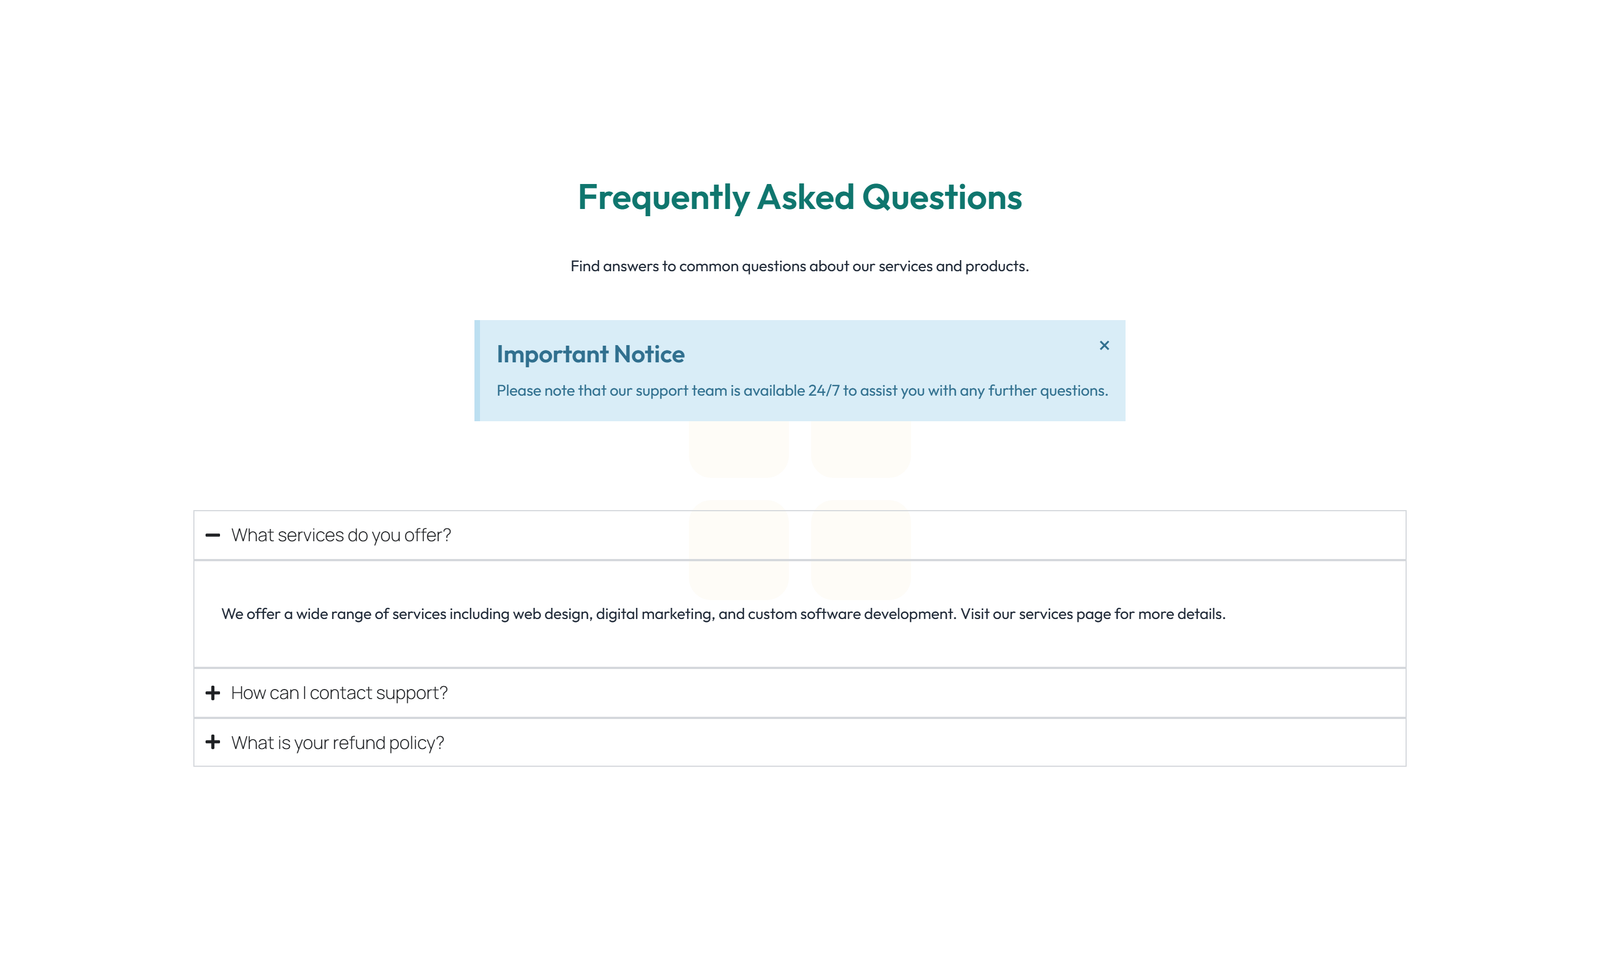Click the 24/7 support availability message
1600x978 pixels.
click(x=802, y=390)
